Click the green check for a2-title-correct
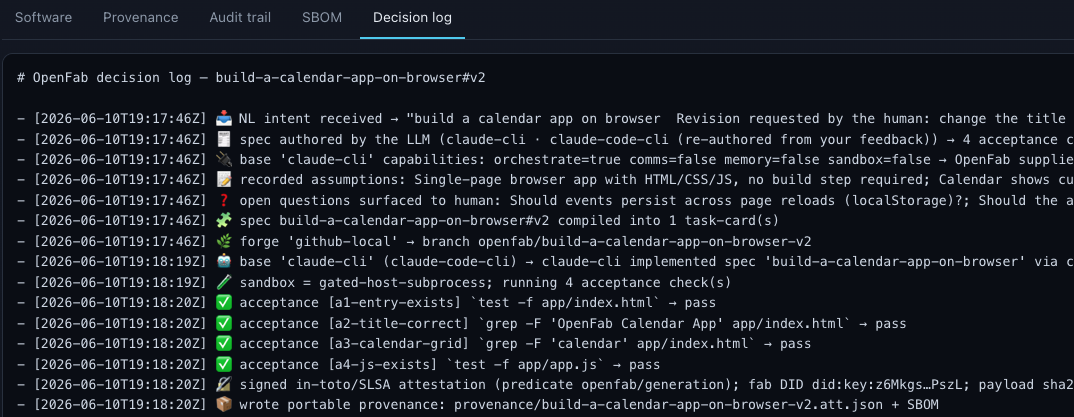The height and width of the screenshot is (417, 1074). [223, 324]
